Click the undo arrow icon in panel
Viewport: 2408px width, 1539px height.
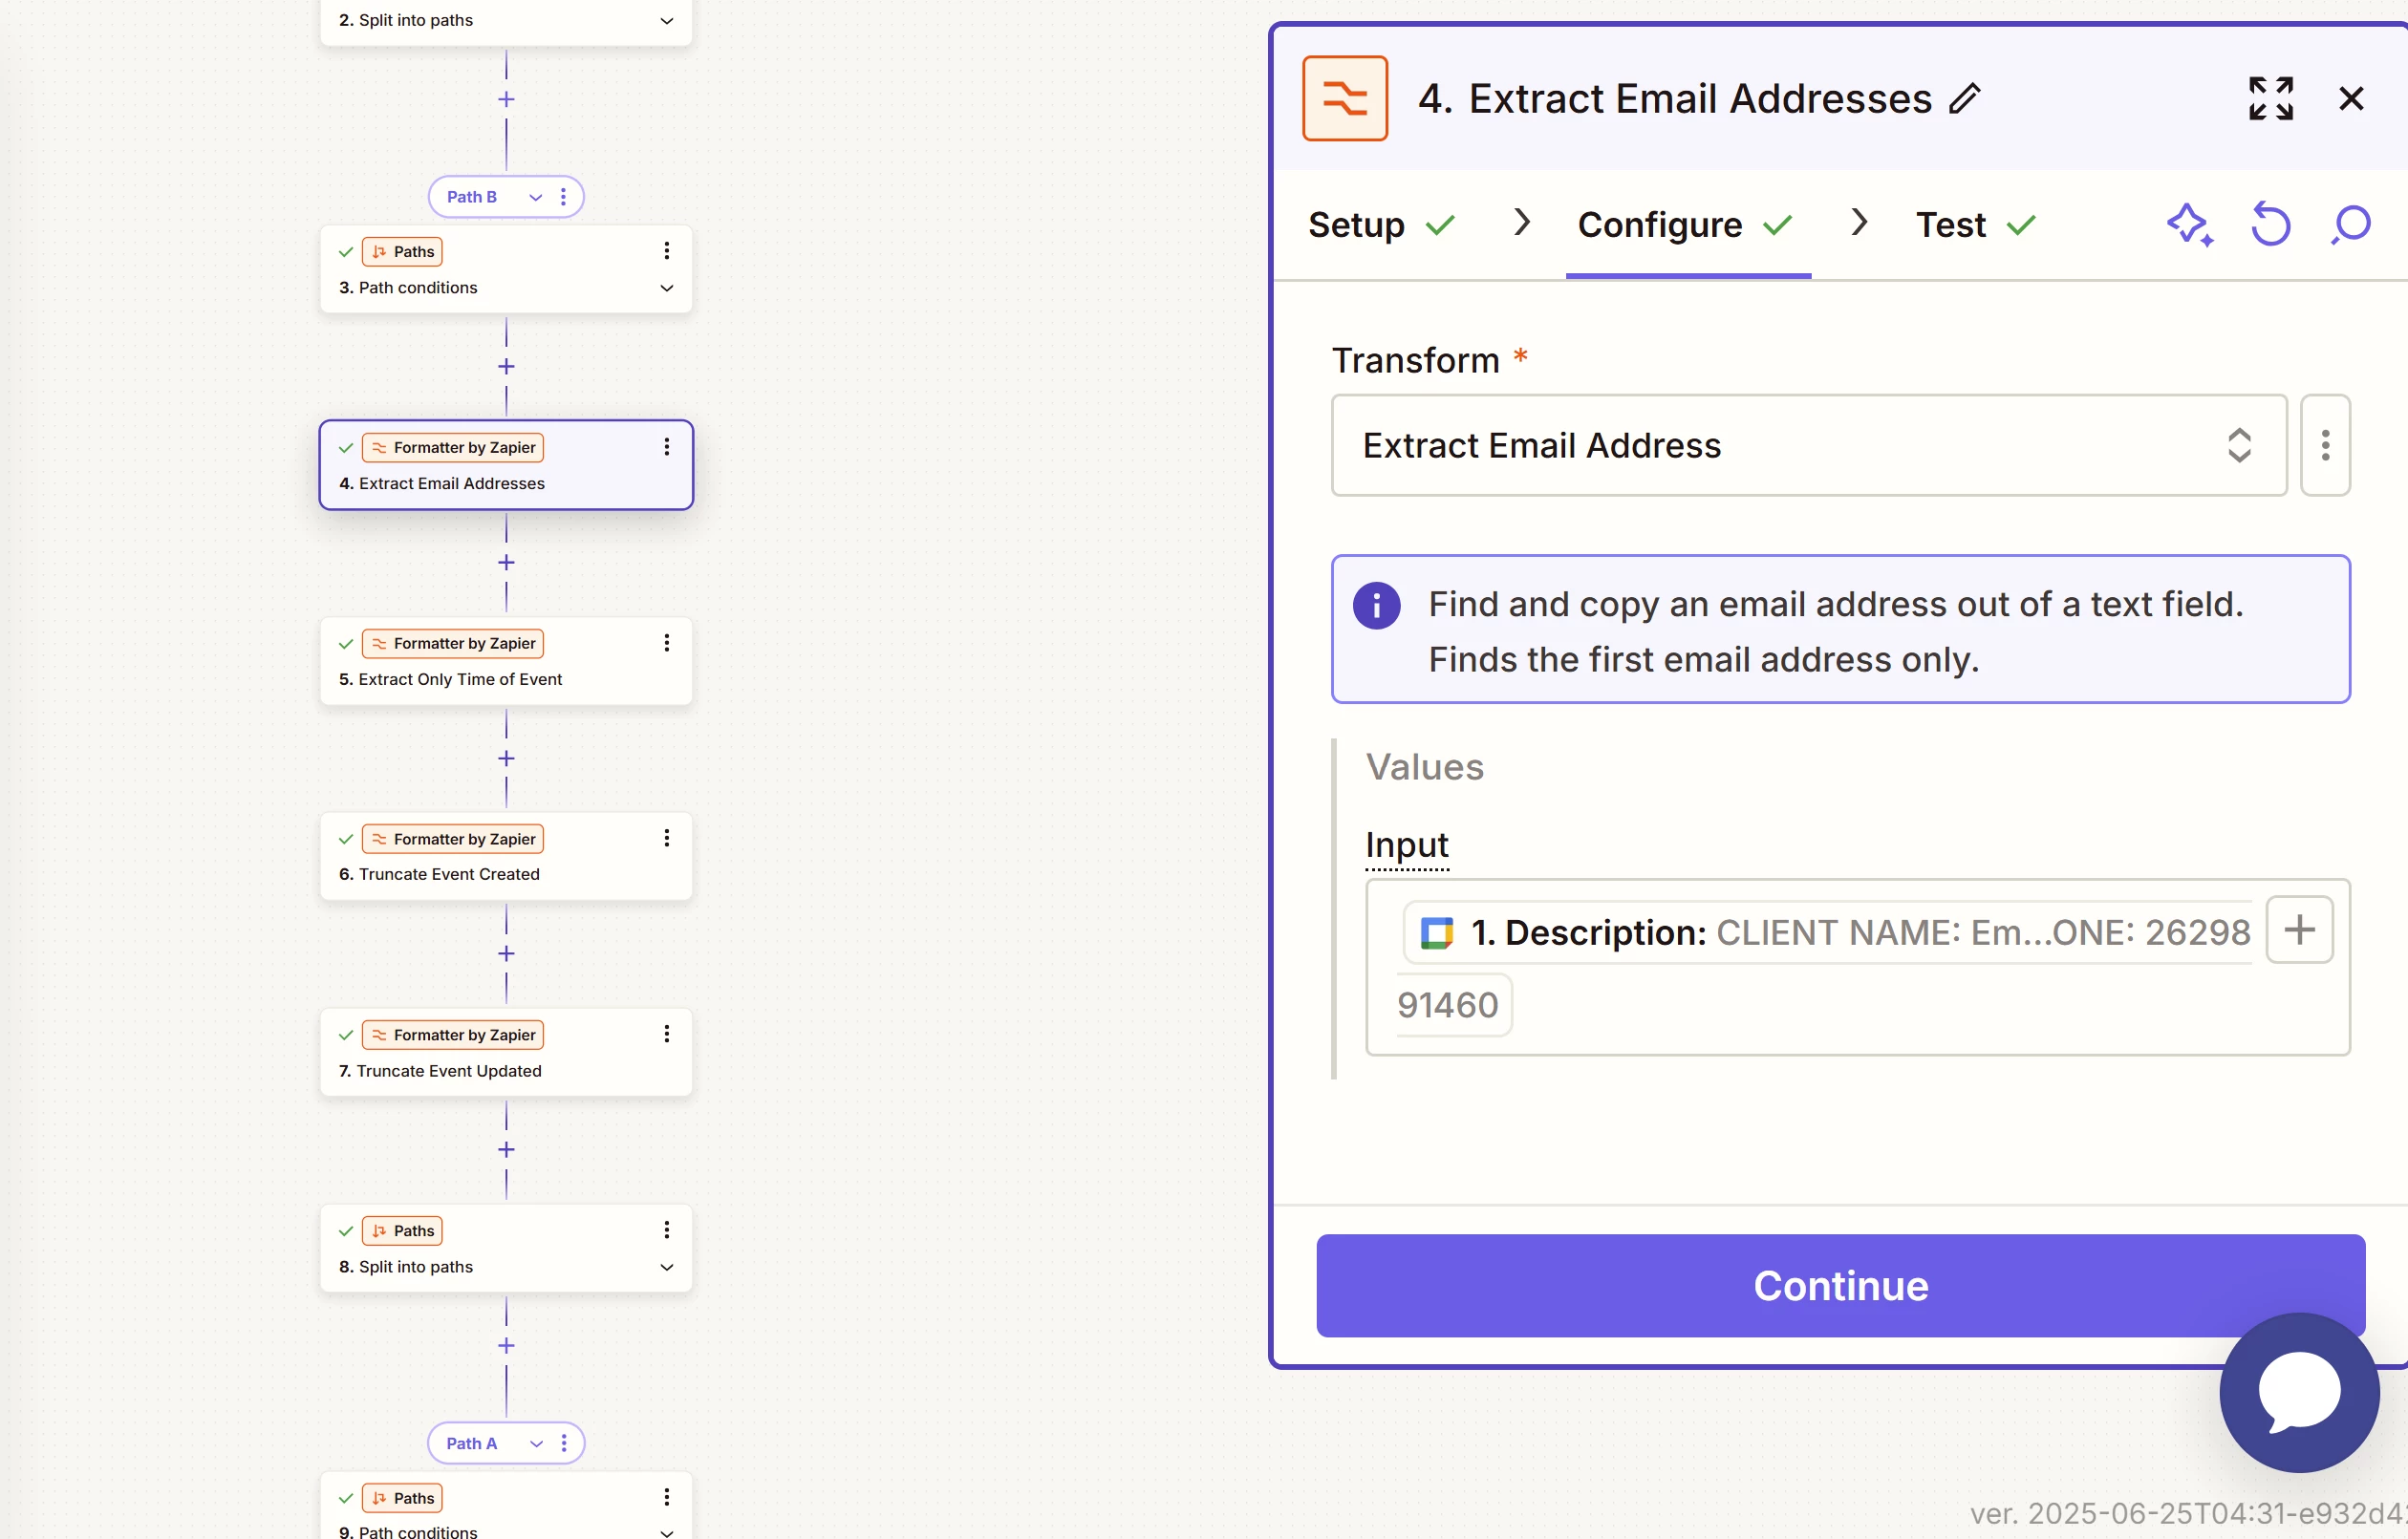coord(2270,224)
